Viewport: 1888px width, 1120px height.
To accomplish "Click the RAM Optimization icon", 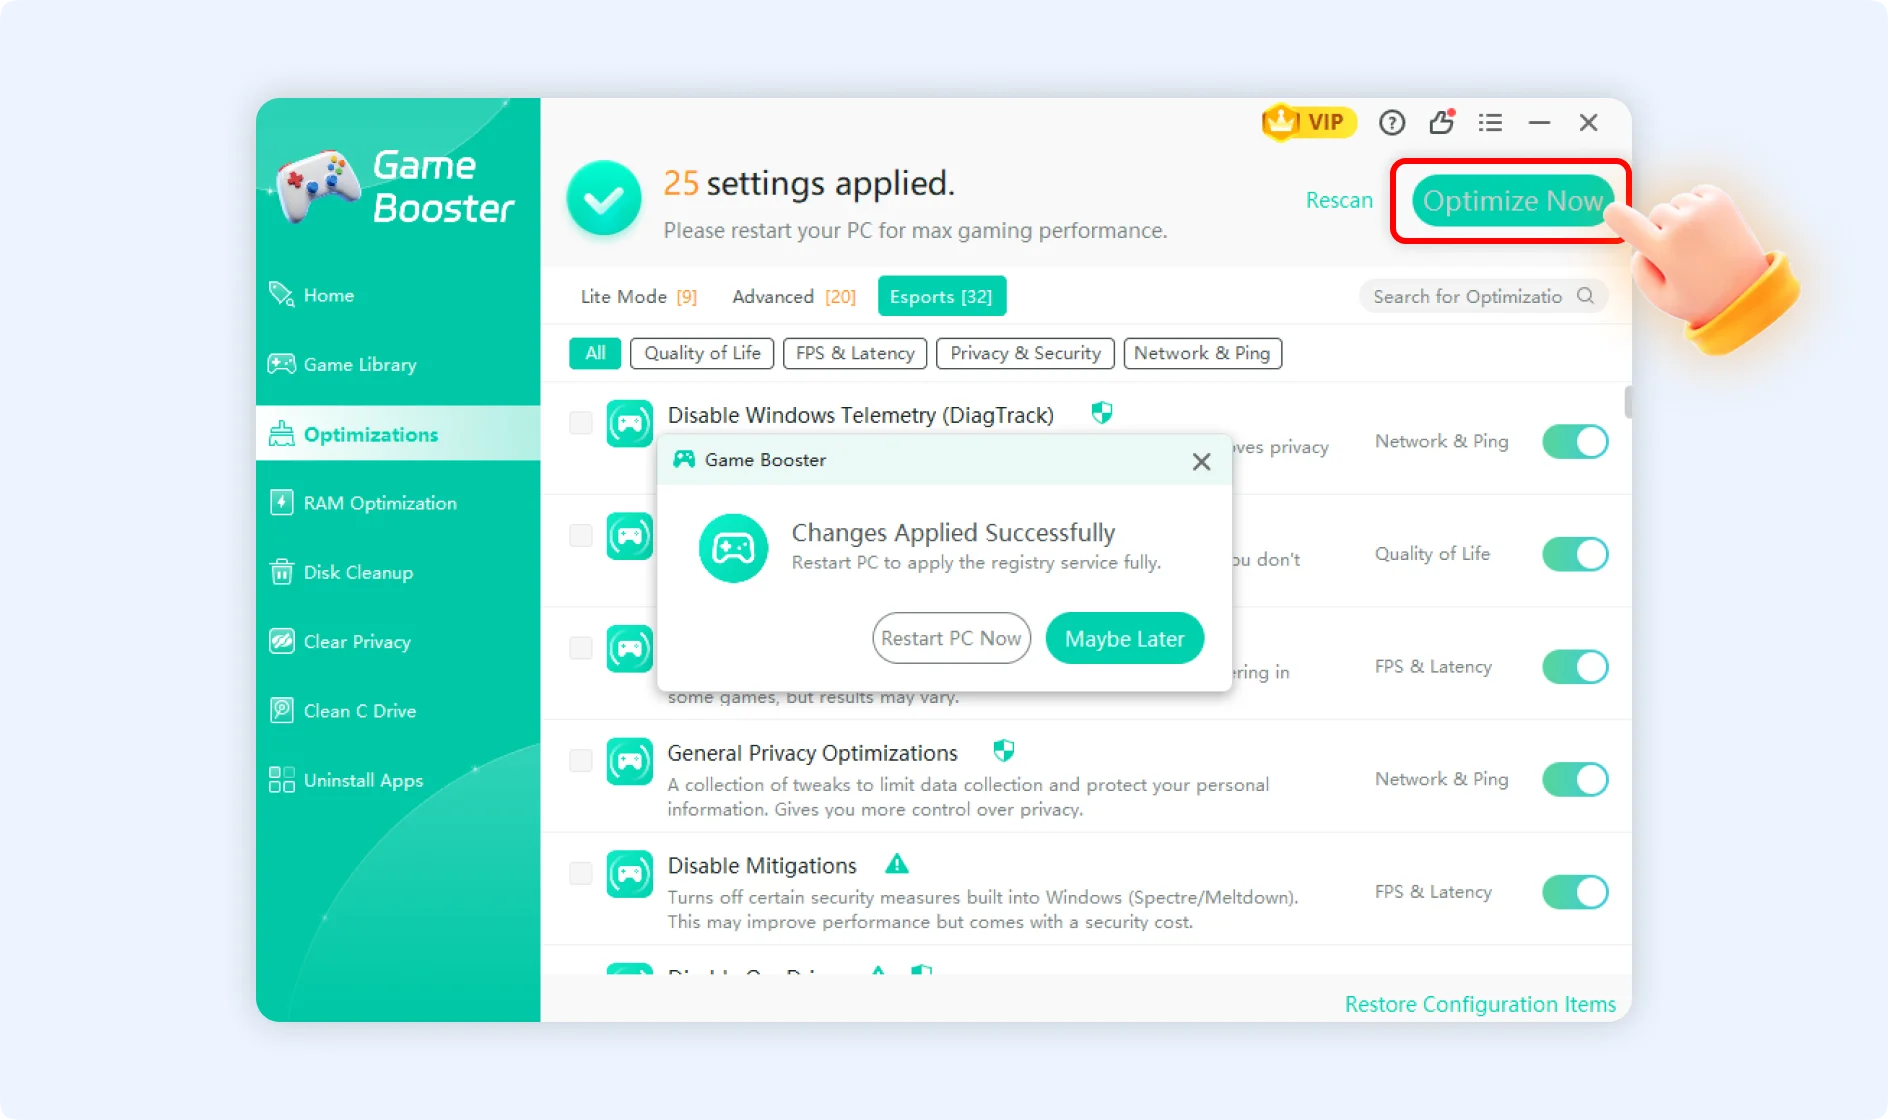I will (281, 502).
